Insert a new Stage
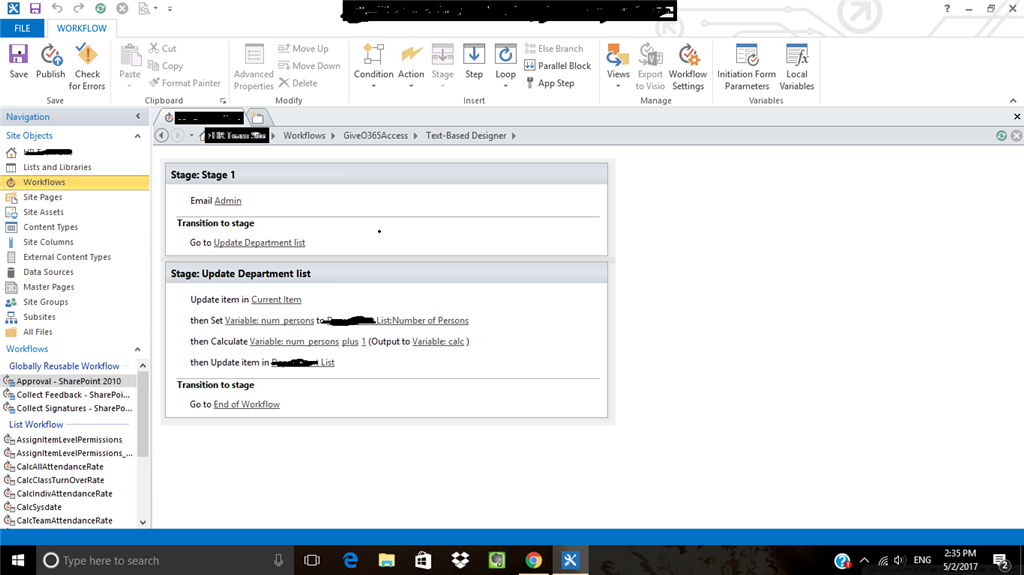This screenshot has width=1024, height=575. [x=442, y=67]
